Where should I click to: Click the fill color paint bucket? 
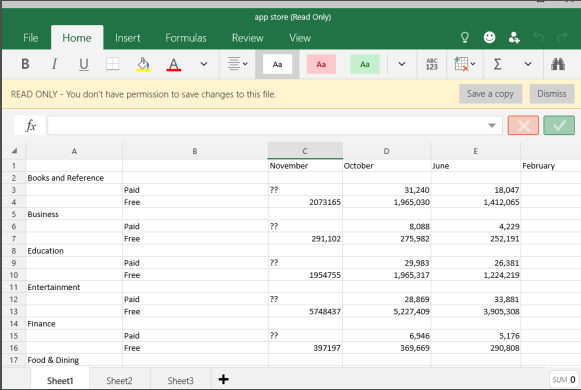point(143,64)
